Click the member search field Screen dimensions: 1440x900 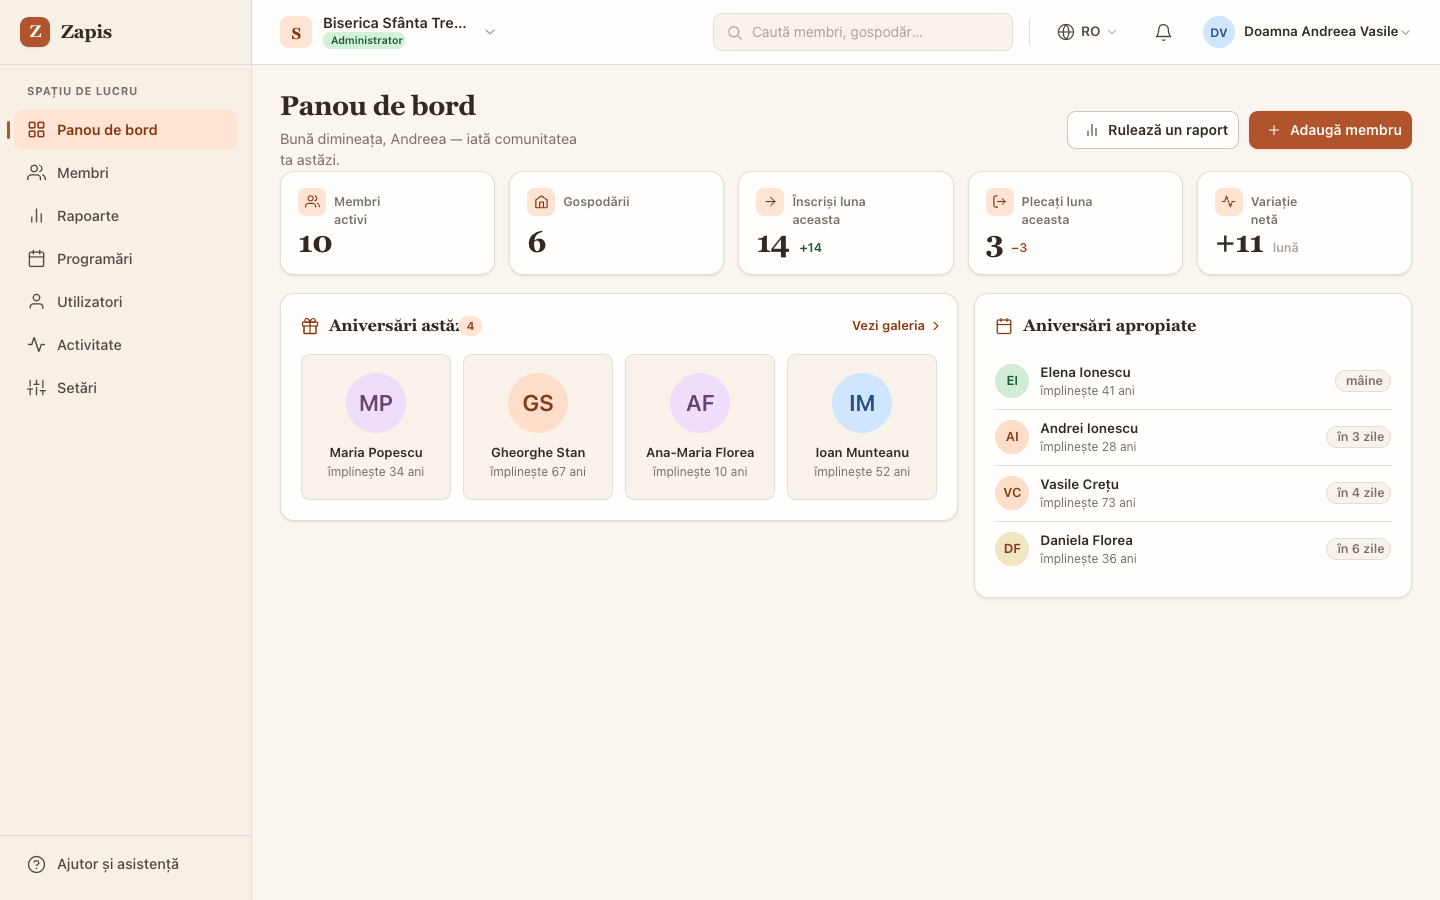[x=863, y=32]
